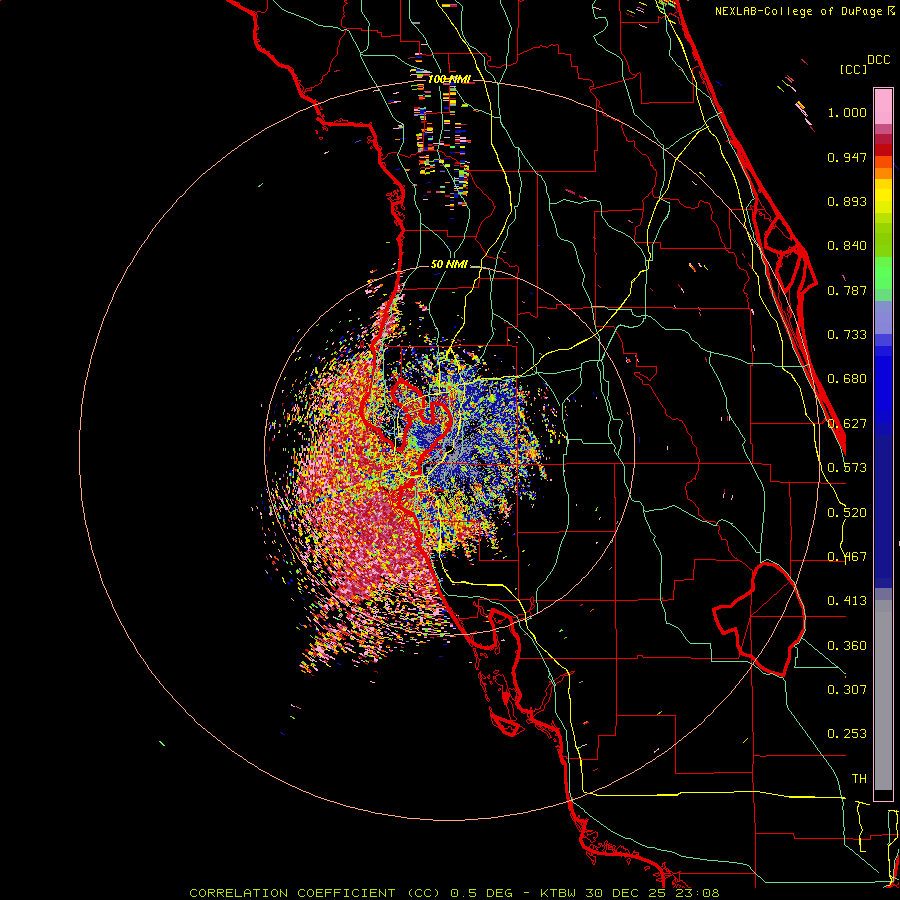Click the TH threshold label
The width and height of the screenshot is (900, 900).
(x=859, y=779)
